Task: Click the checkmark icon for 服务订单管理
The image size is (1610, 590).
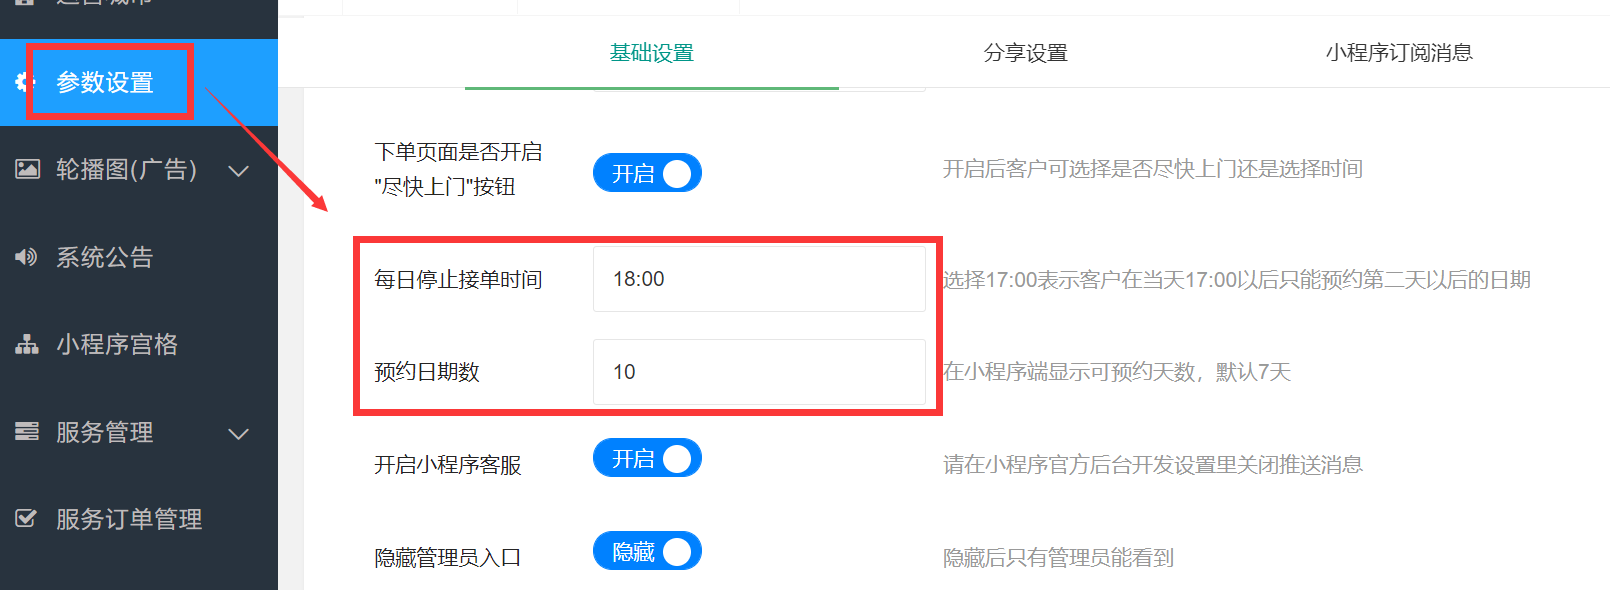Action: 27,519
